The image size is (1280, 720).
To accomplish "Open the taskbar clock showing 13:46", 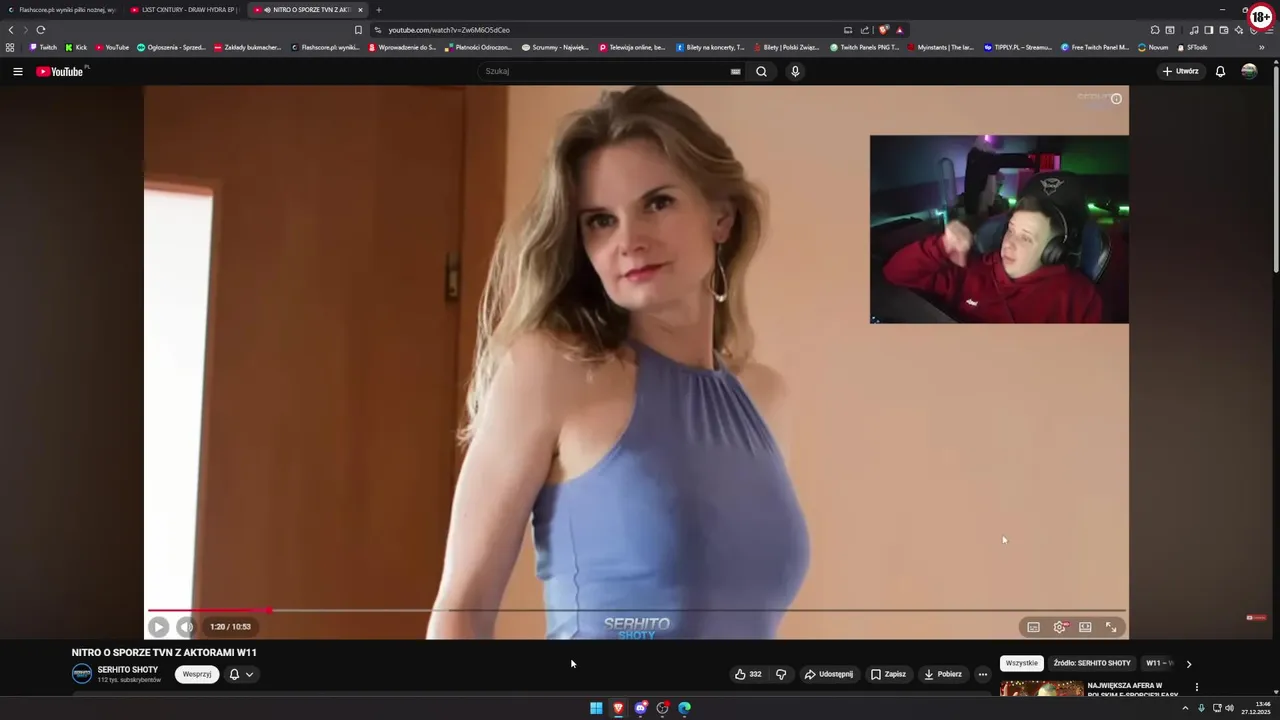I will tap(1255, 708).
